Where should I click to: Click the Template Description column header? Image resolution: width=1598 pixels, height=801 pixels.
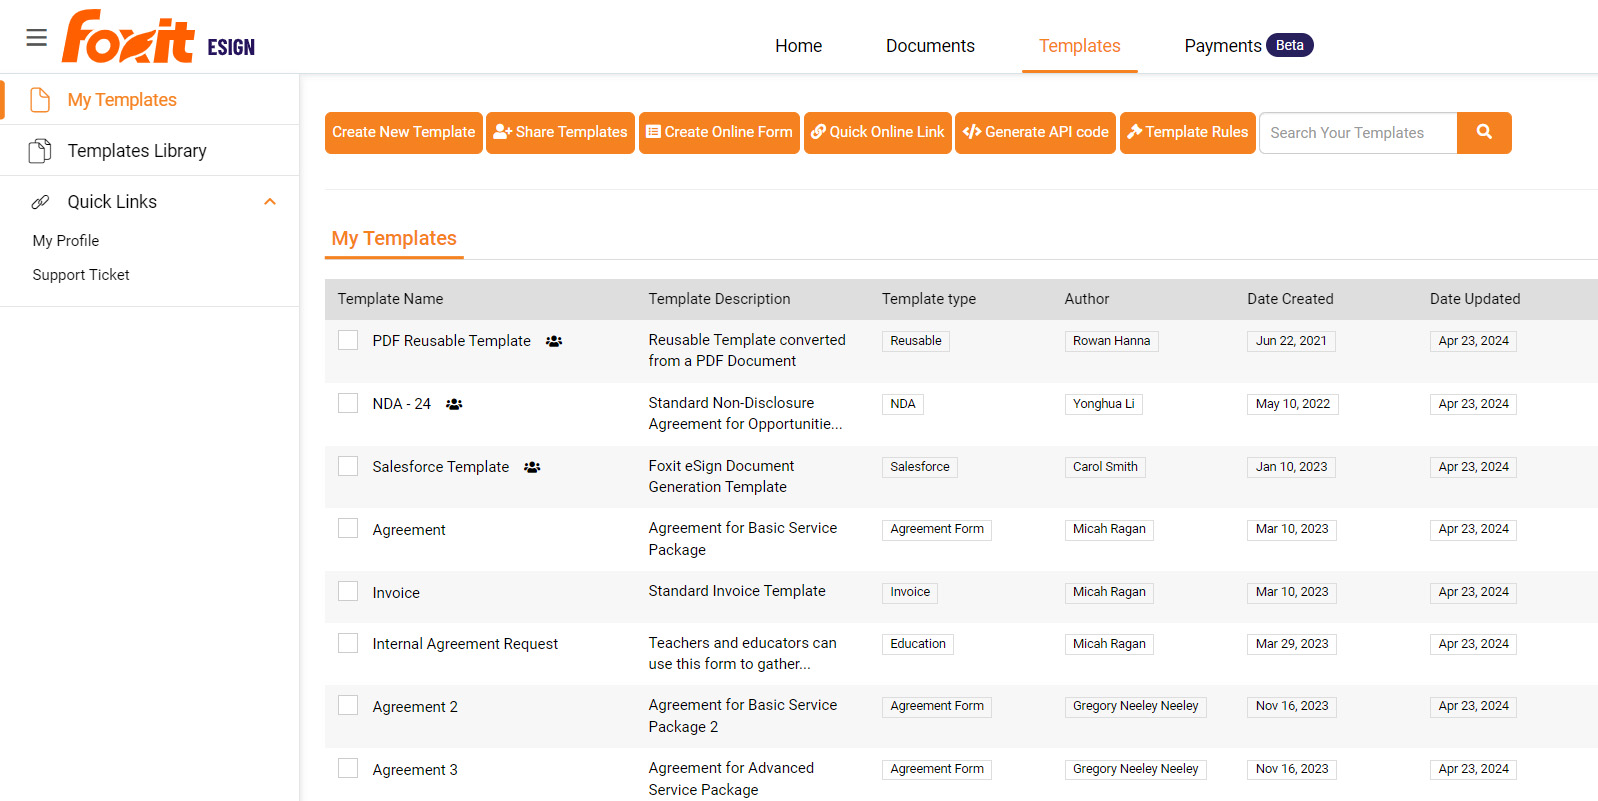coord(719,299)
